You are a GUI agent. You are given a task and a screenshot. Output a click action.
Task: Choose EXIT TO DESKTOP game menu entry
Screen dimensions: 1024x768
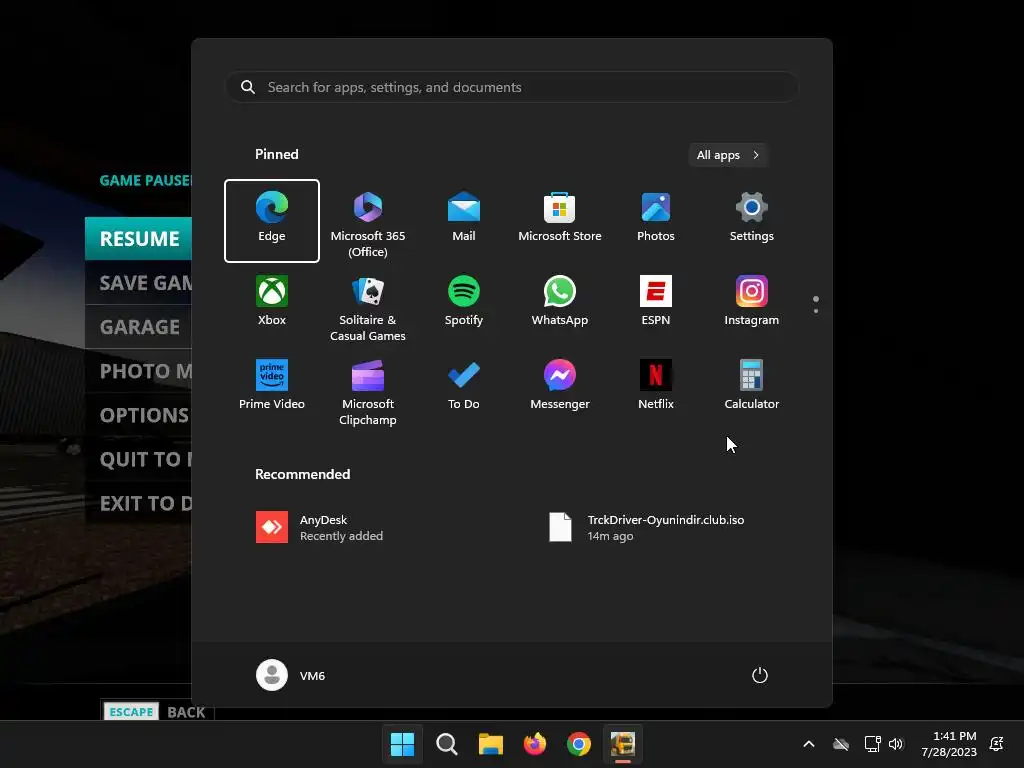138,503
